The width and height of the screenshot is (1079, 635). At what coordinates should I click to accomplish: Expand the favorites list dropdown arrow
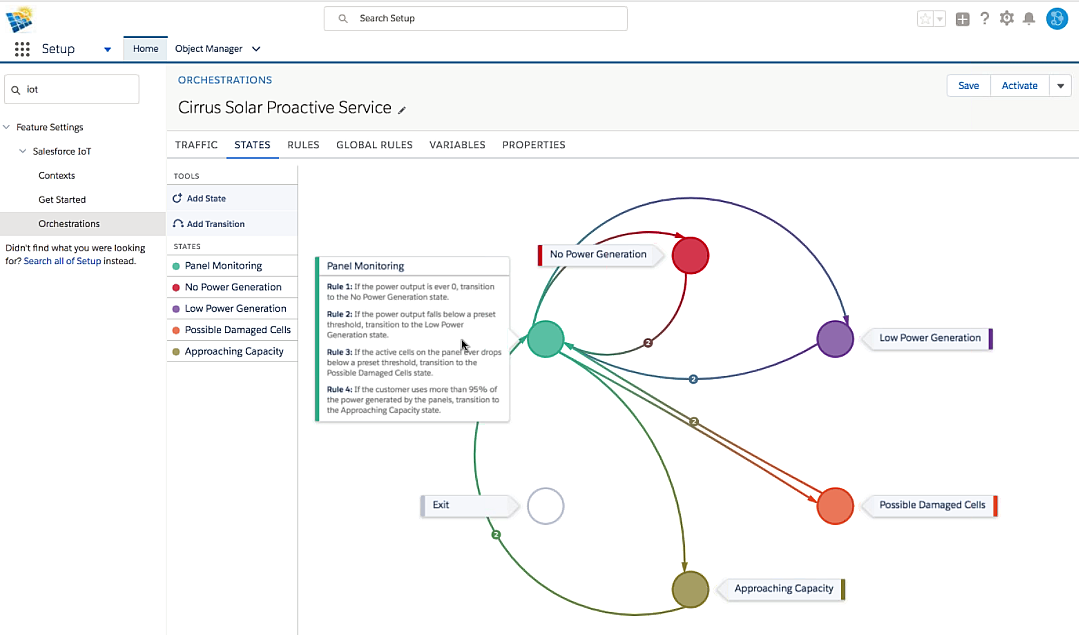[x=940, y=19]
